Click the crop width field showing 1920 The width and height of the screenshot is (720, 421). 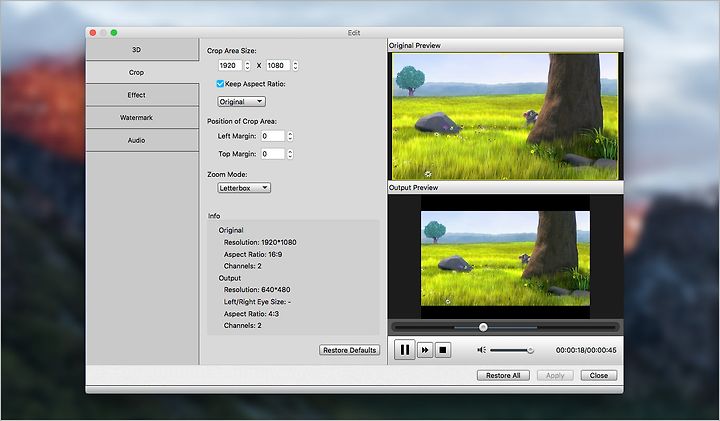(230, 65)
